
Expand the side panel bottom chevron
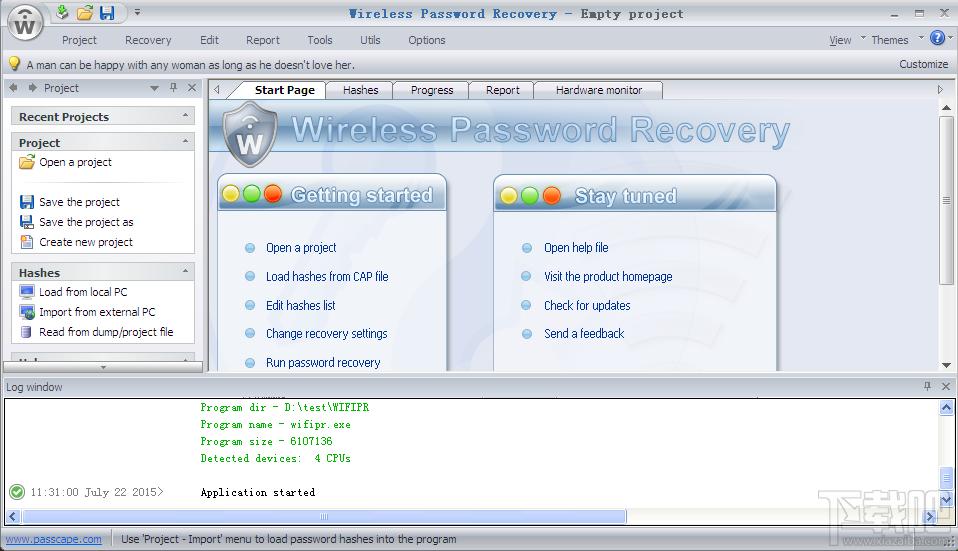(103, 367)
